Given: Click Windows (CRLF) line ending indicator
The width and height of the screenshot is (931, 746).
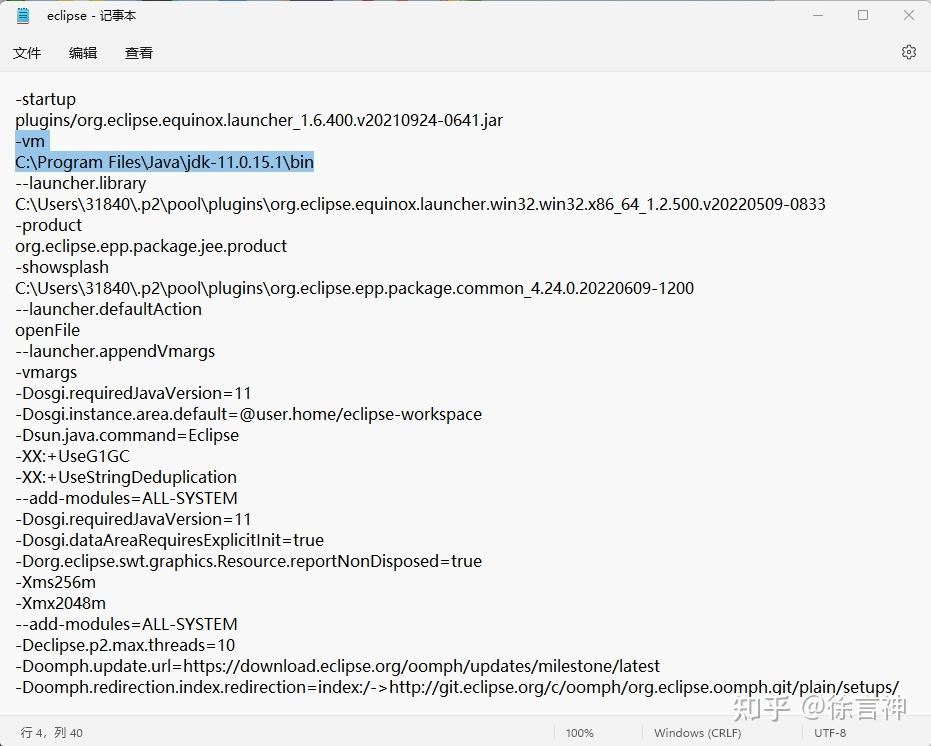Looking at the screenshot, I should click(x=698, y=733).
